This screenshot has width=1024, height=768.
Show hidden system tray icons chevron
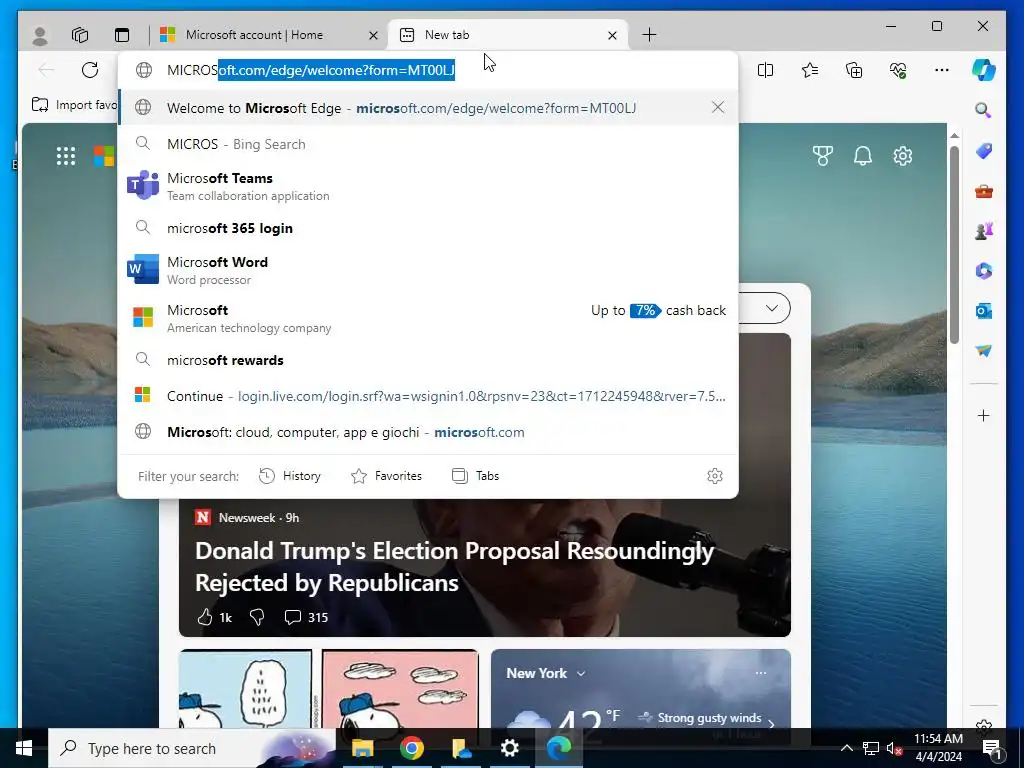coord(846,748)
